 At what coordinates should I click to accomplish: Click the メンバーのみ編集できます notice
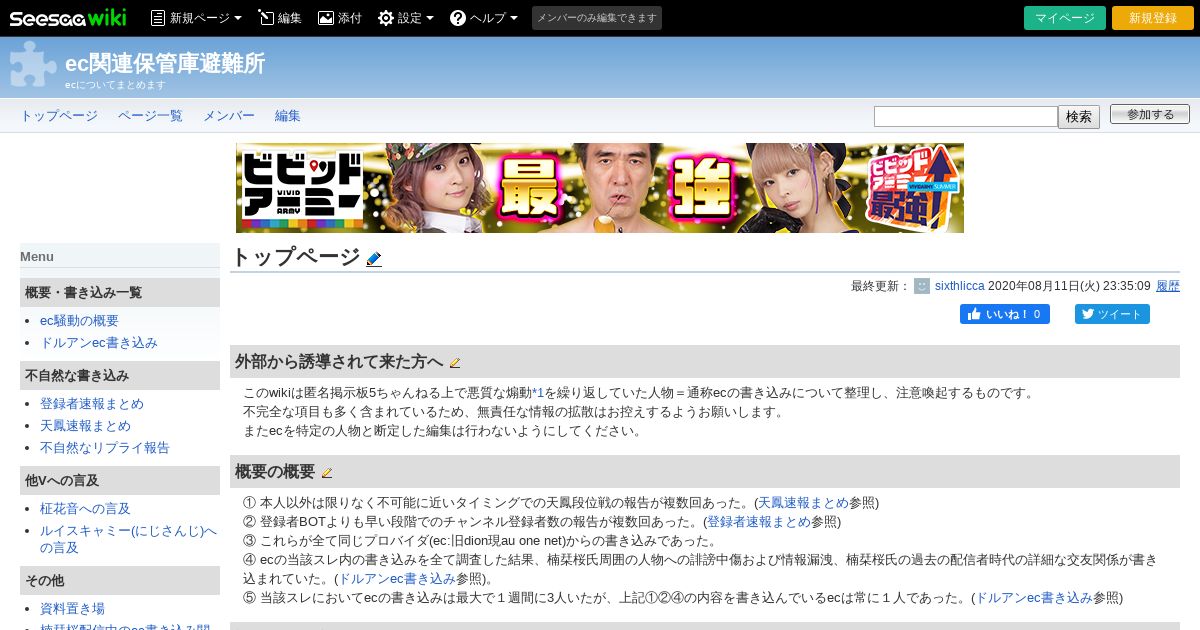[597, 18]
